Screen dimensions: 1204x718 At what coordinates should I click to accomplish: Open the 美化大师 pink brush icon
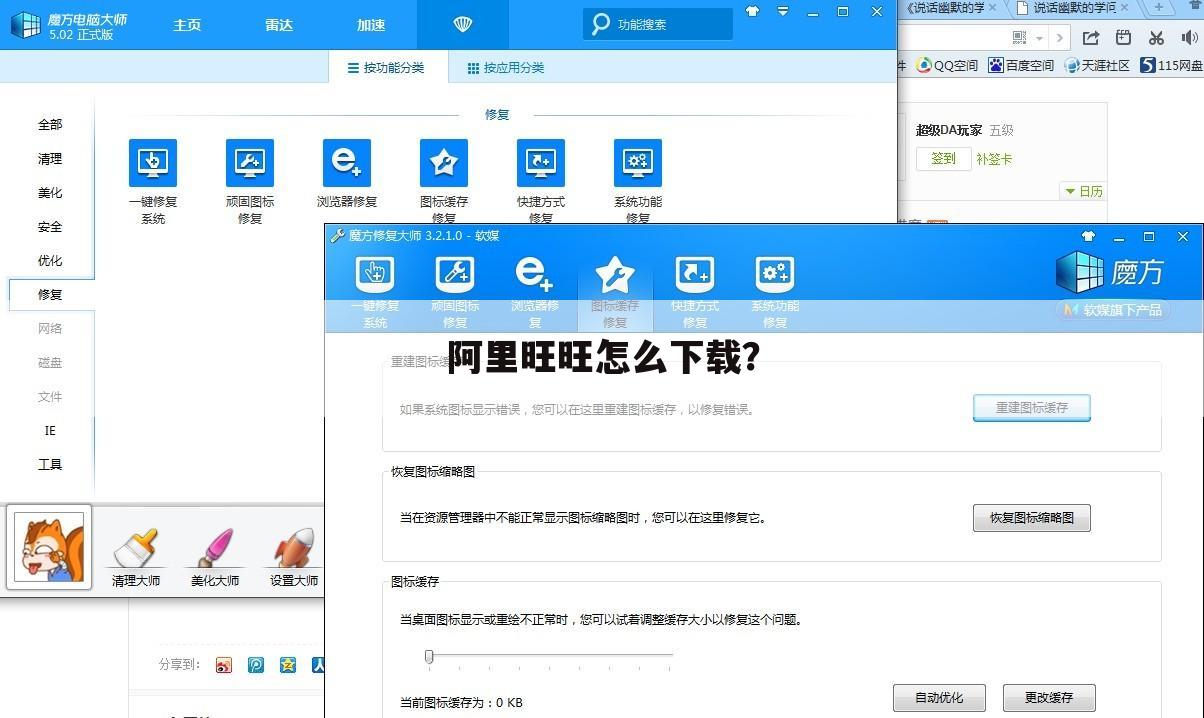click(215, 557)
